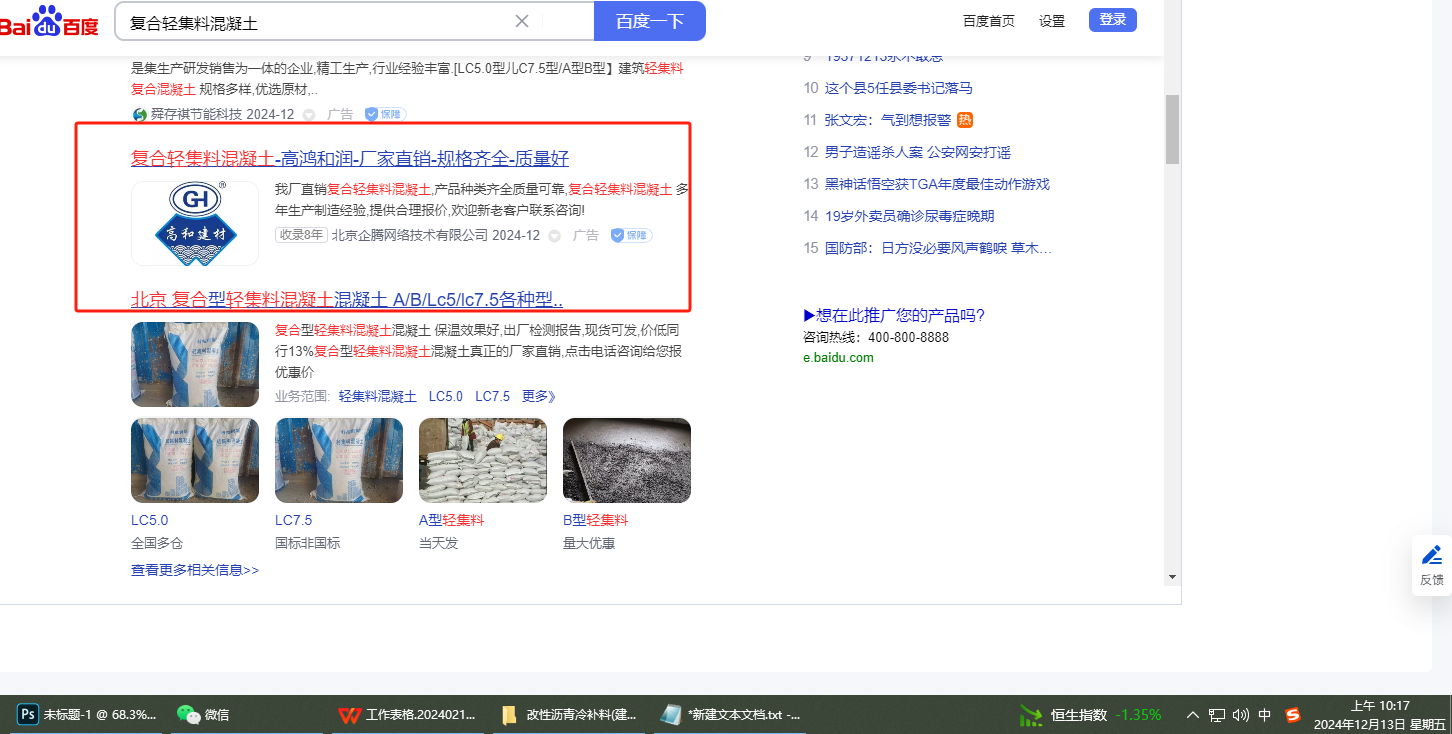
Task: Open hot search 国防部:日方没必要风声鹤唳
Action: click(x=938, y=248)
